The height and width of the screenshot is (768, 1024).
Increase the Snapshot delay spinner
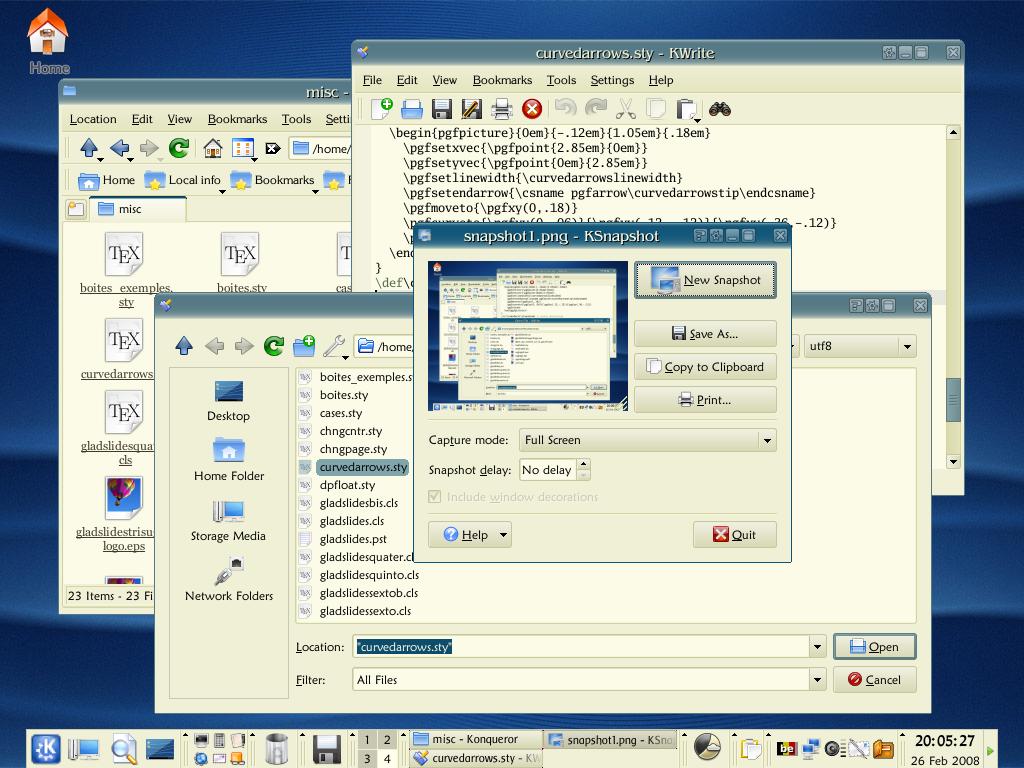pos(584,464)
